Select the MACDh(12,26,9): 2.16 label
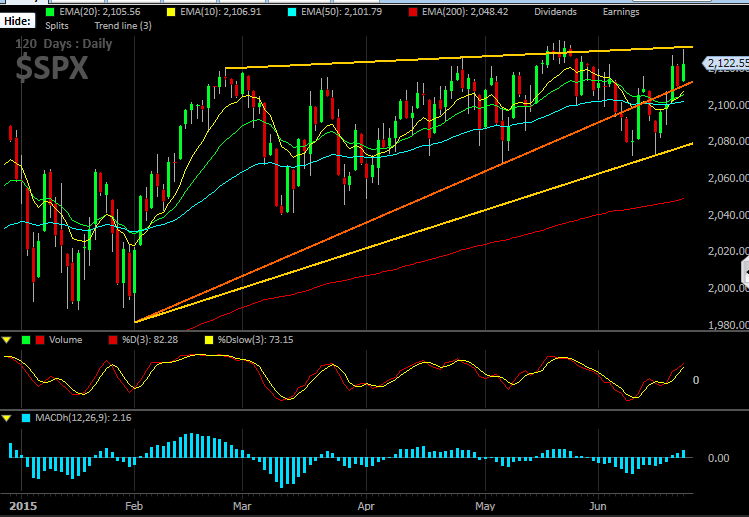 [x=83, y=418]
